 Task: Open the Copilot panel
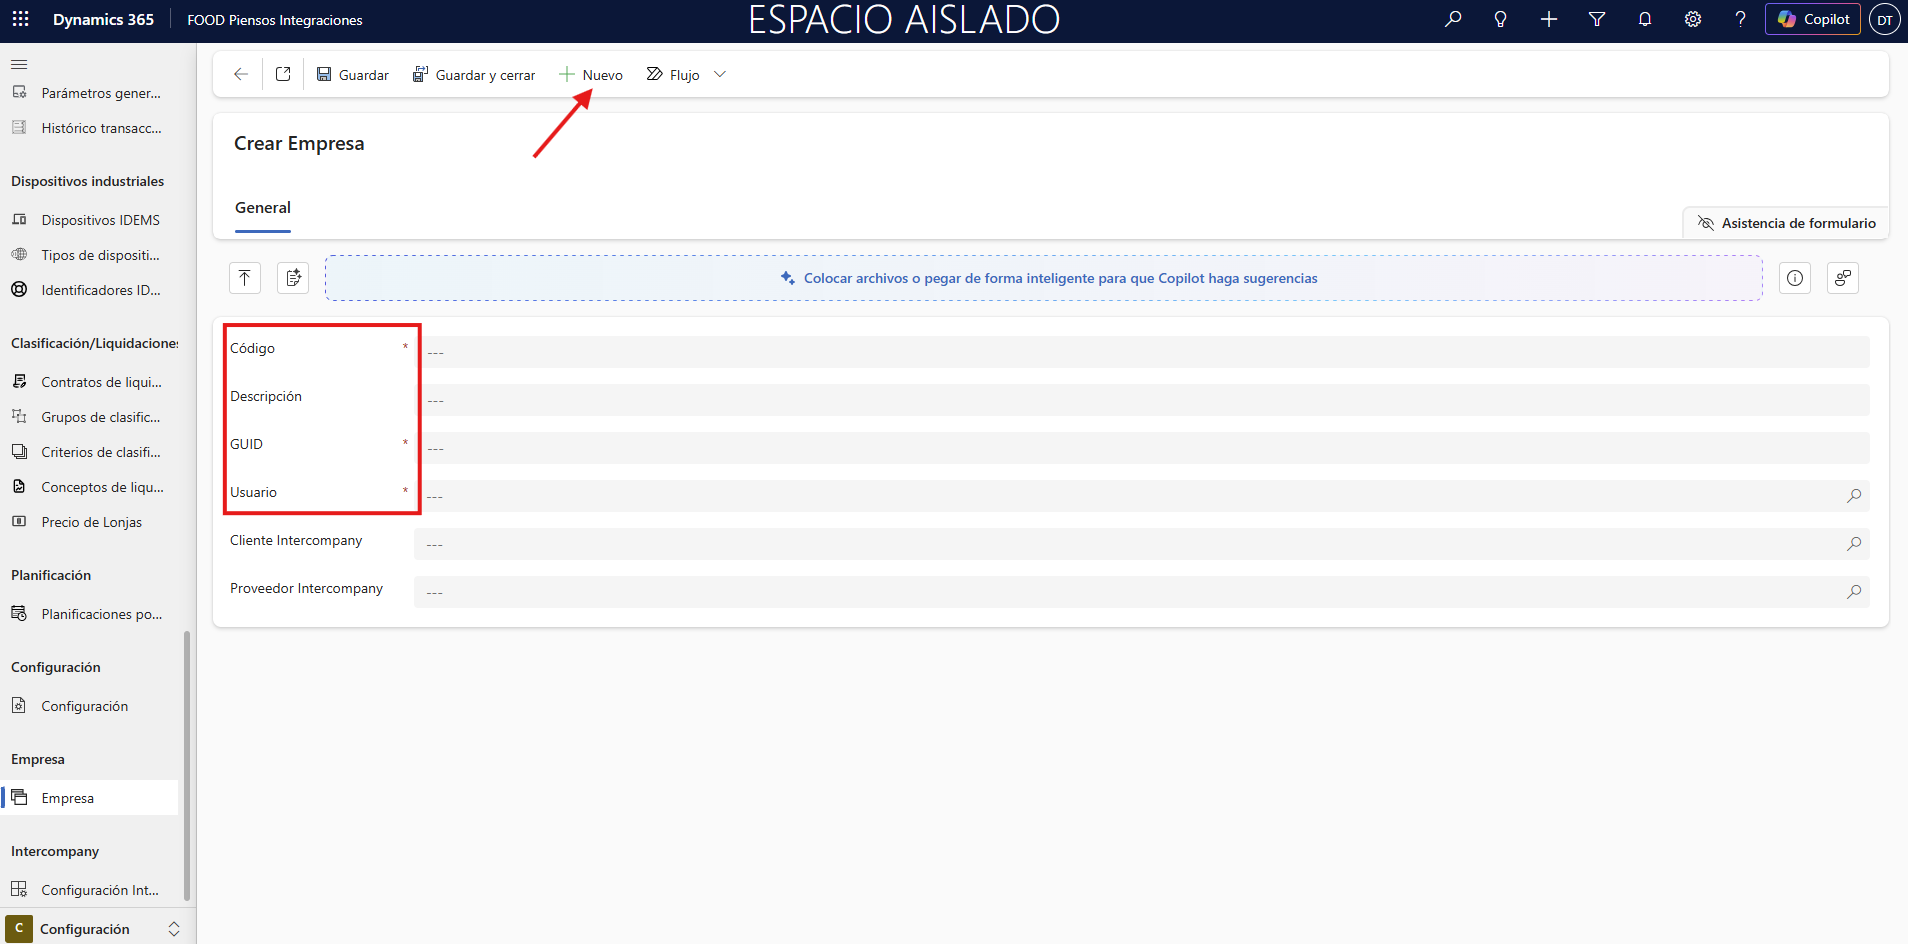point(1812,19)
